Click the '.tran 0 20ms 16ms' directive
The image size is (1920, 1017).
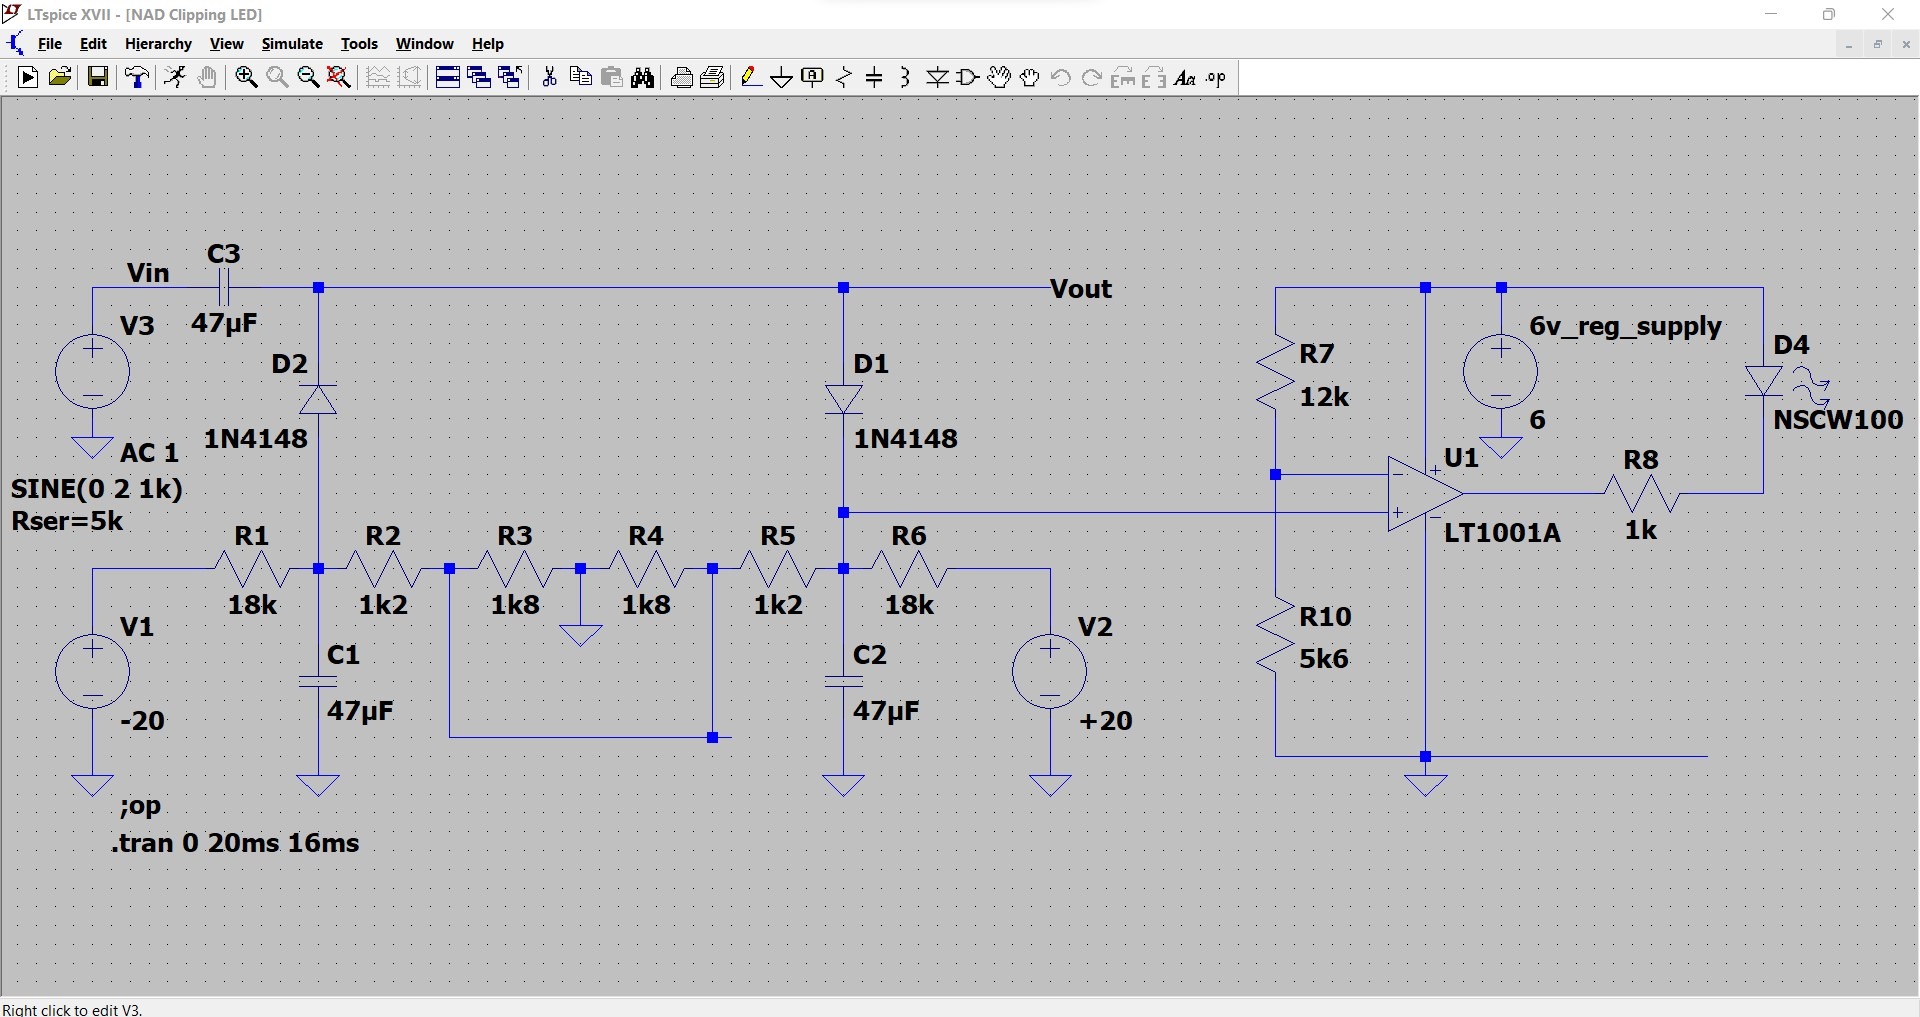tap(236, 843)
